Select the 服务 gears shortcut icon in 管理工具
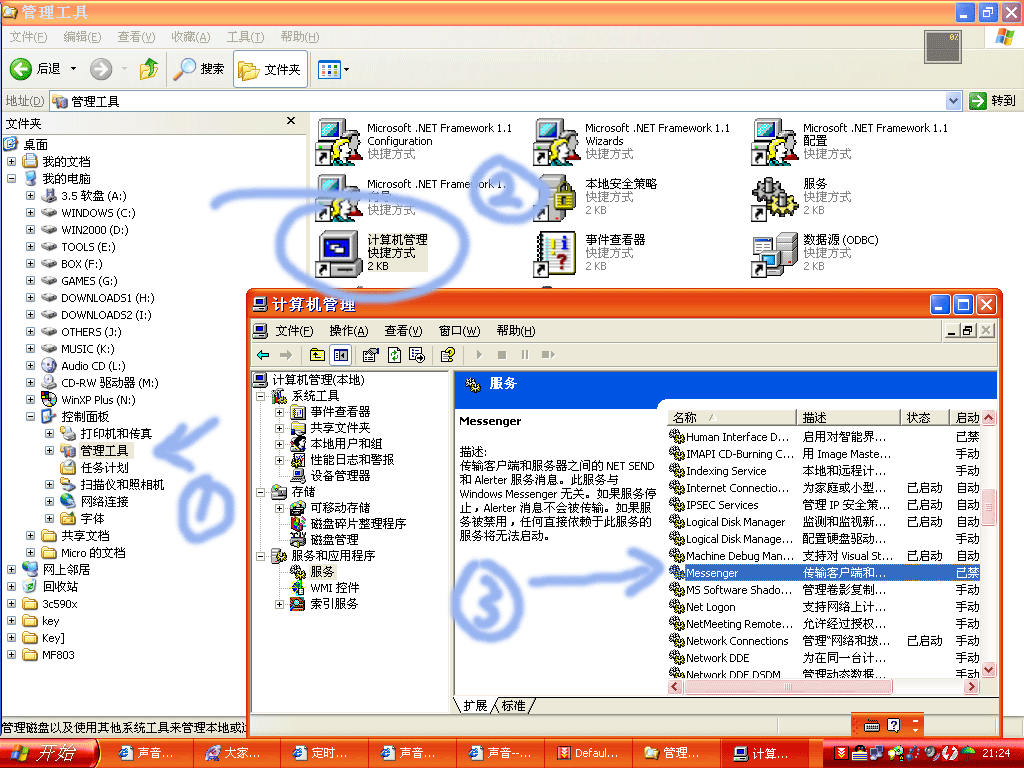Image resolution: width=1024 pixels, height=768 pixels. (774, 197)
